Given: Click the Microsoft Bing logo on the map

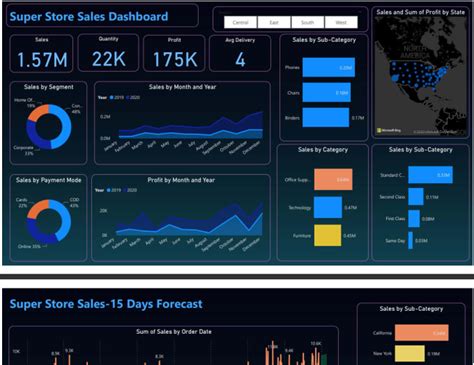Looking at the screenshot, I should [389, 130].
